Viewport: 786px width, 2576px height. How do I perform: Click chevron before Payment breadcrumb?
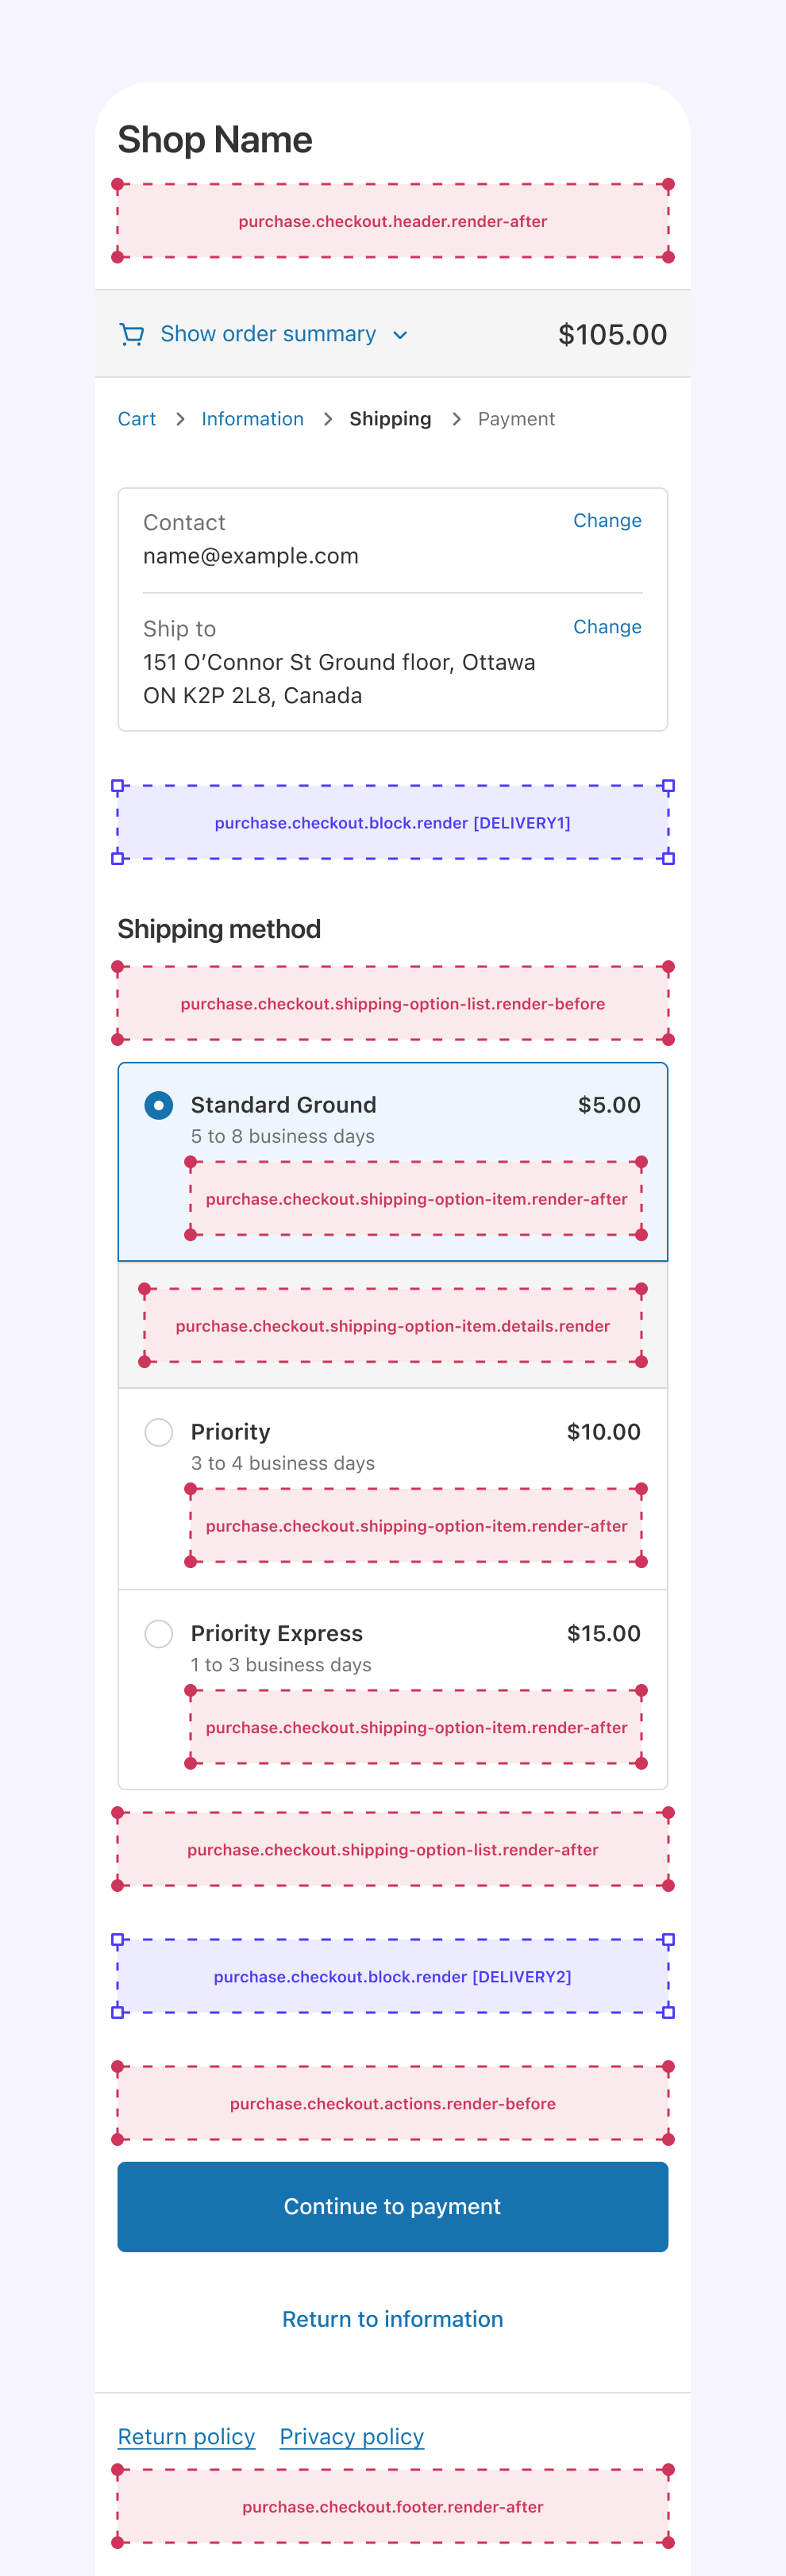(456, 419)
